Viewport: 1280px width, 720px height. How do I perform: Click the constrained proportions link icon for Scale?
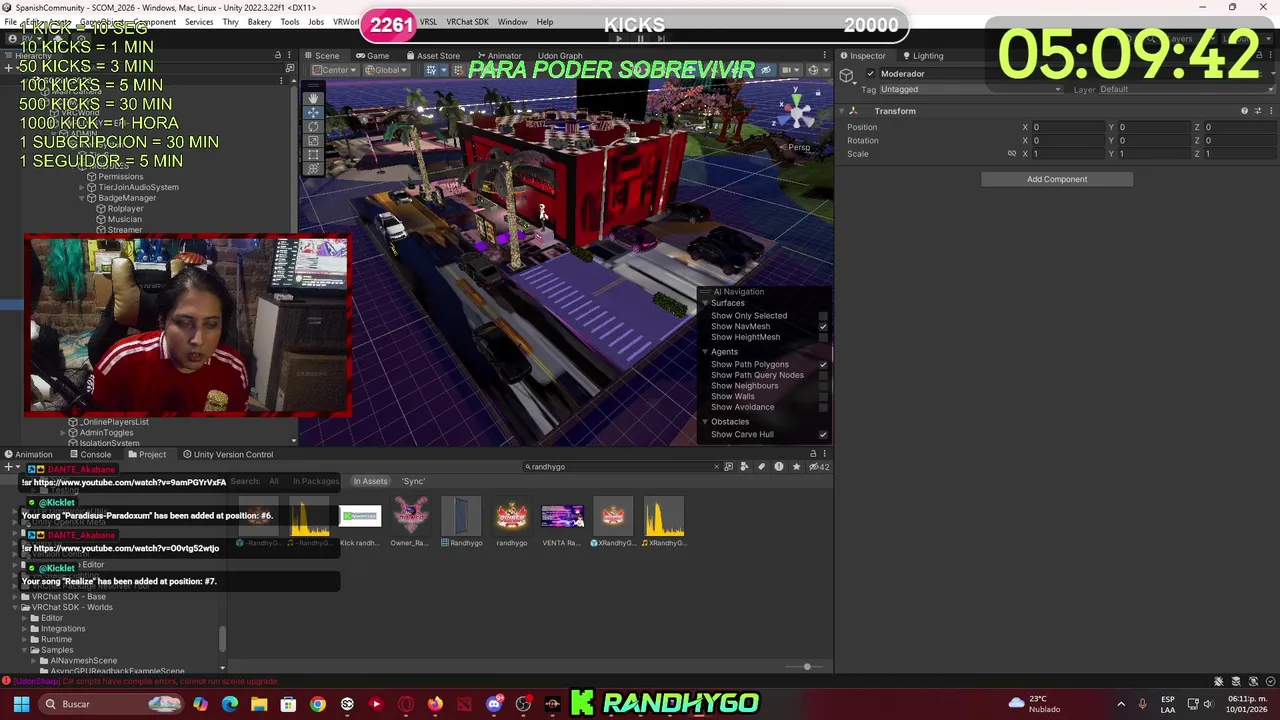click(1011, 154)
